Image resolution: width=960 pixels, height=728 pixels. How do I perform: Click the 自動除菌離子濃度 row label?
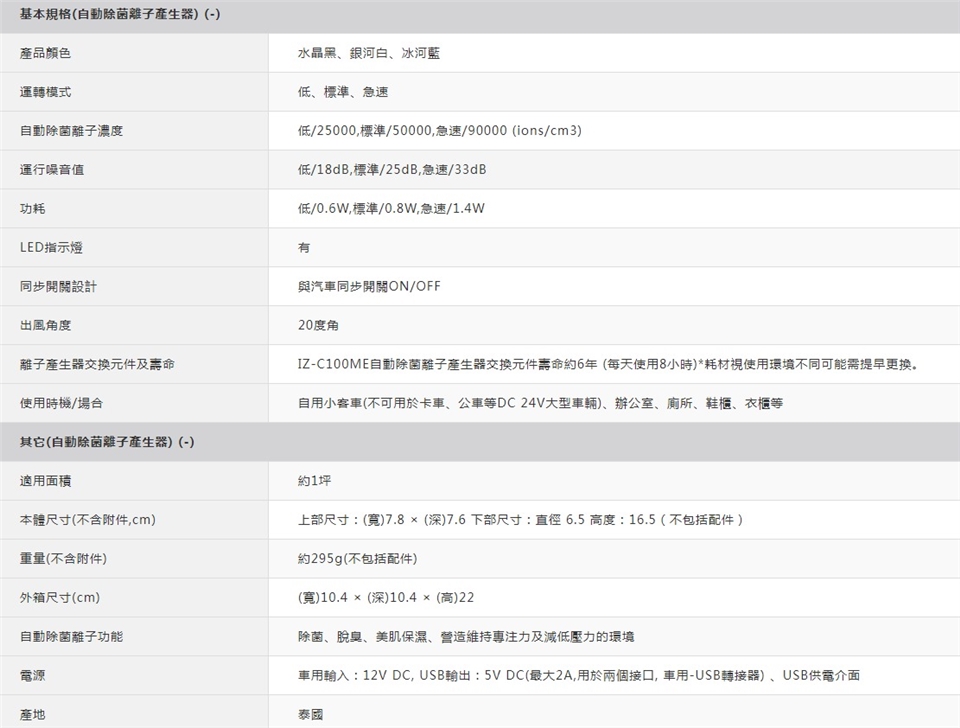71,131
